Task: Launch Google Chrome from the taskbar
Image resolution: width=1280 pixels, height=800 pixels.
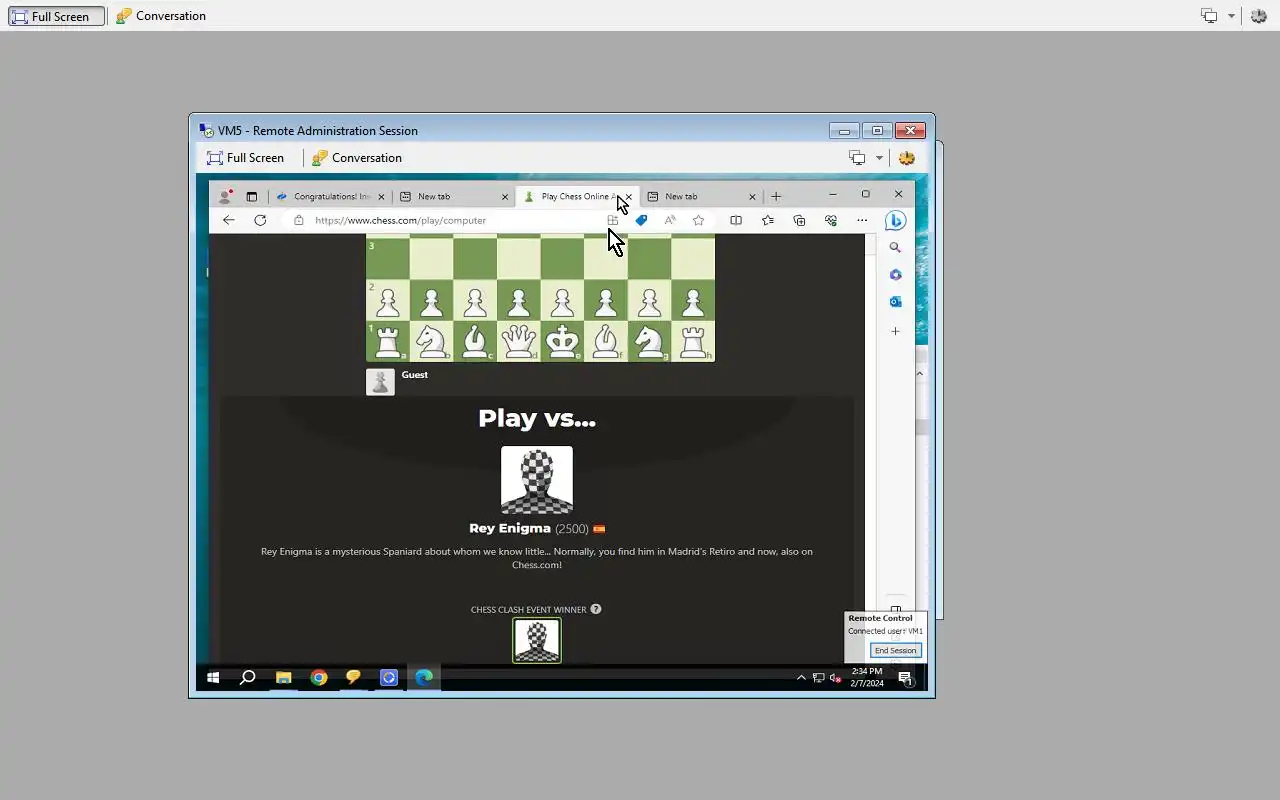Action: click(x=319, y=677)
